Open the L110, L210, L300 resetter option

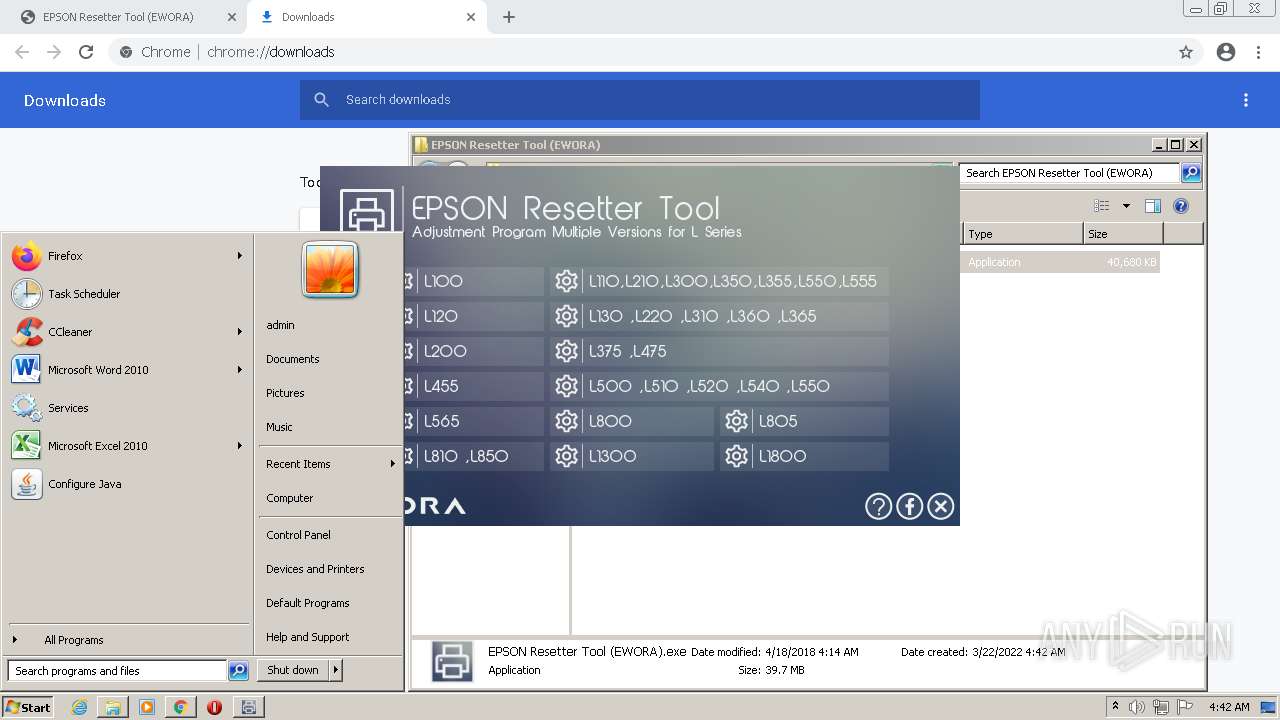tap(719, 281)
